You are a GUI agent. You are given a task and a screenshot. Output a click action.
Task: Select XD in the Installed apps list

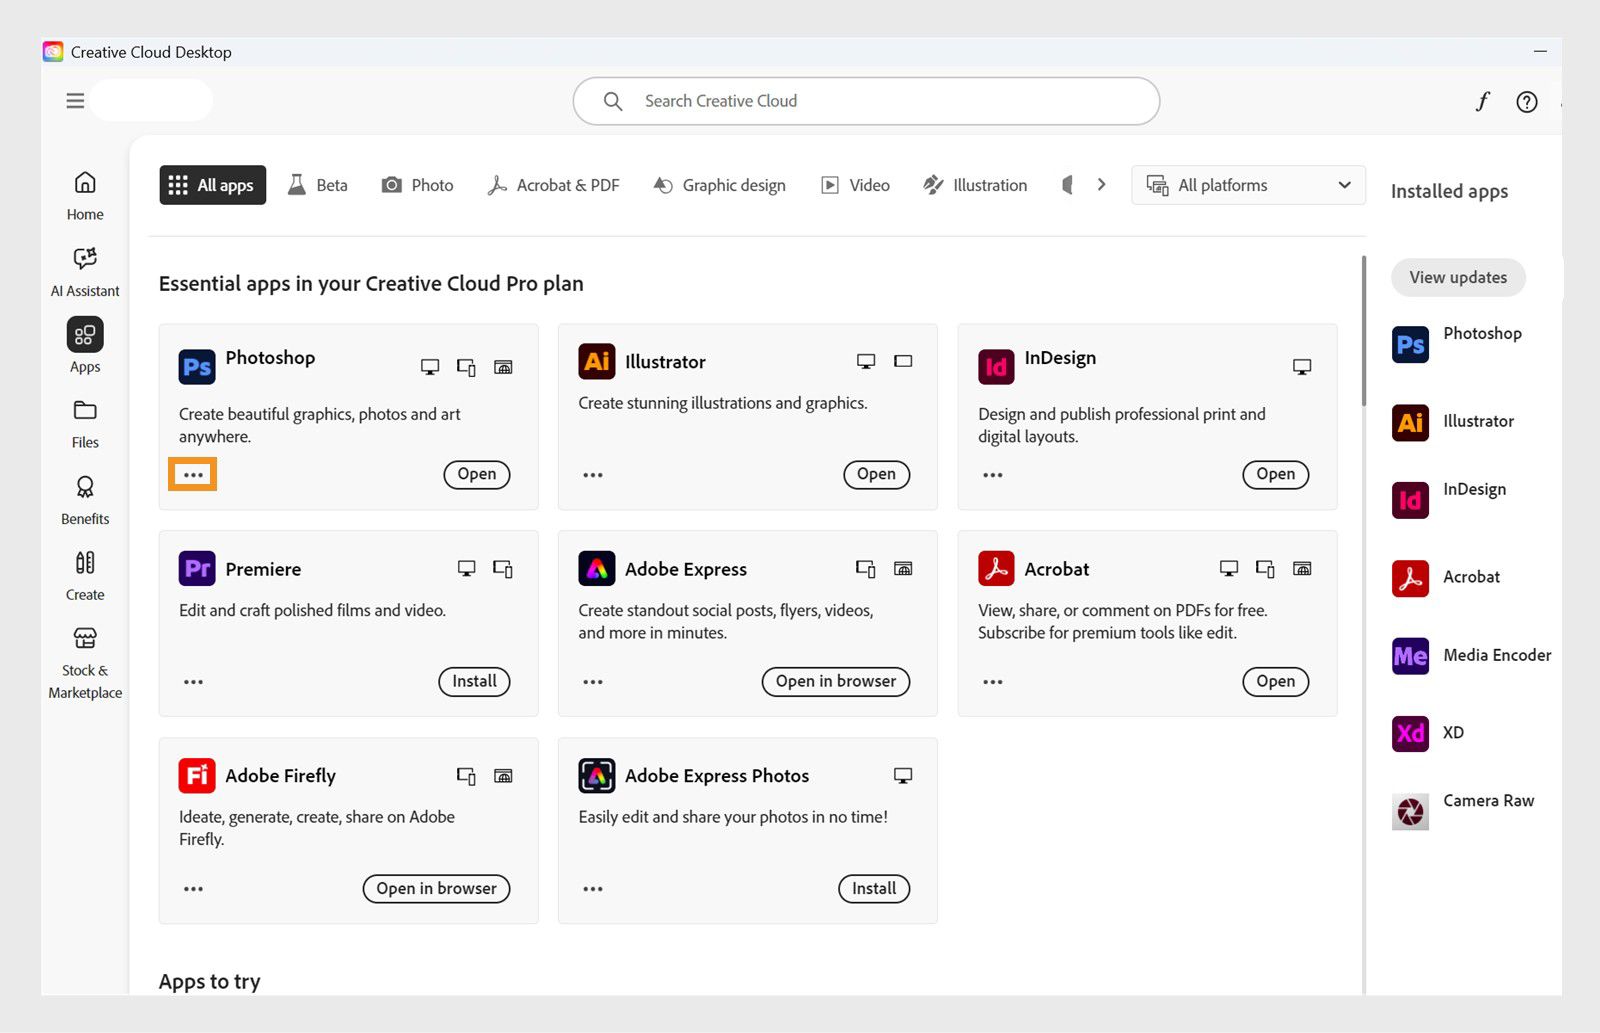[x=1428, y=733]
